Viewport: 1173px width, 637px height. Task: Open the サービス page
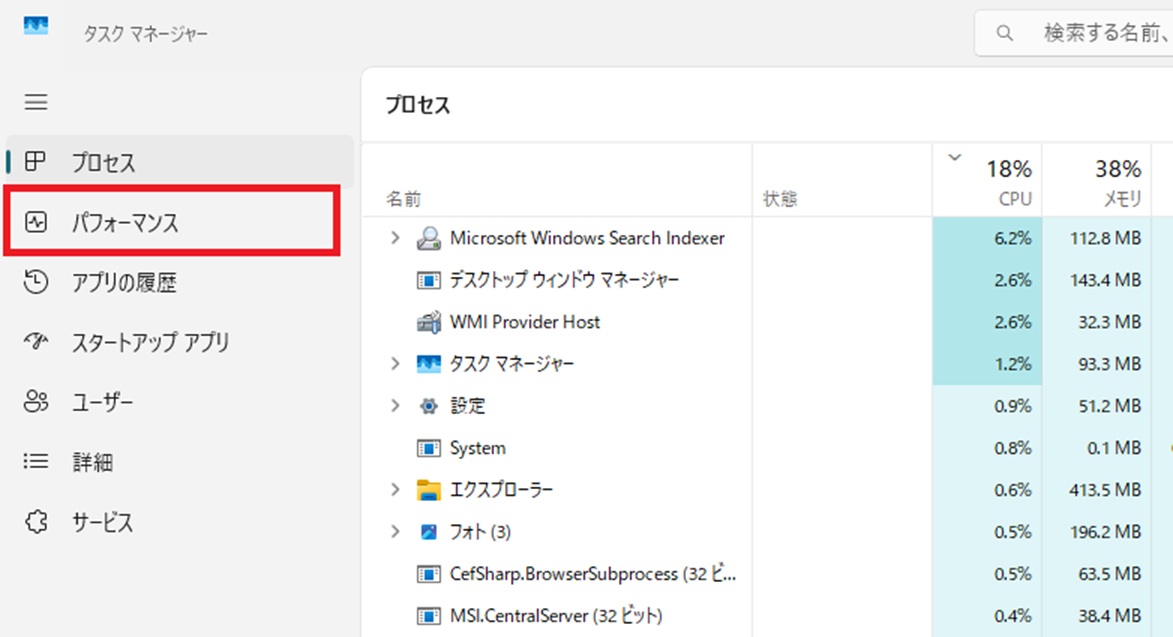180,521
